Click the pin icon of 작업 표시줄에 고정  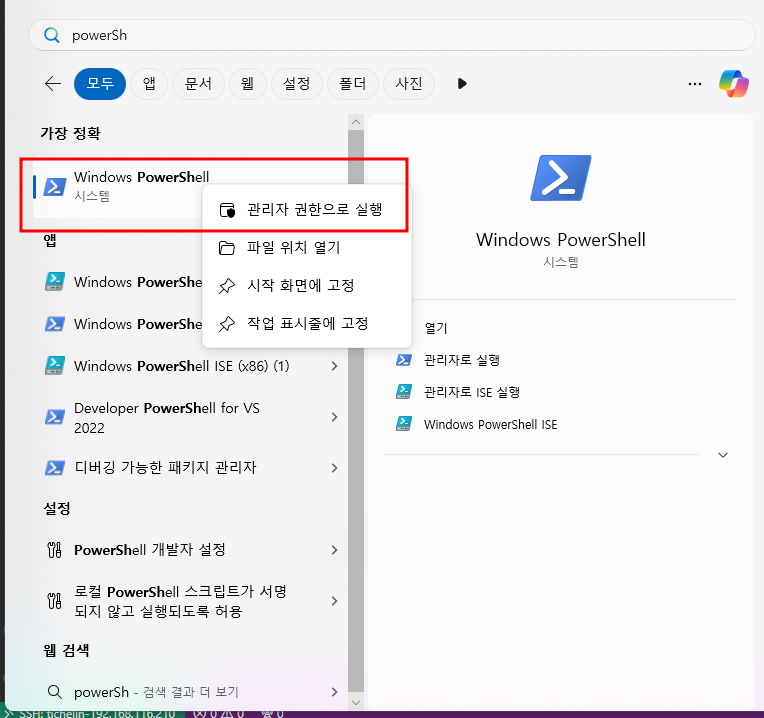click(x=227, y=324)
